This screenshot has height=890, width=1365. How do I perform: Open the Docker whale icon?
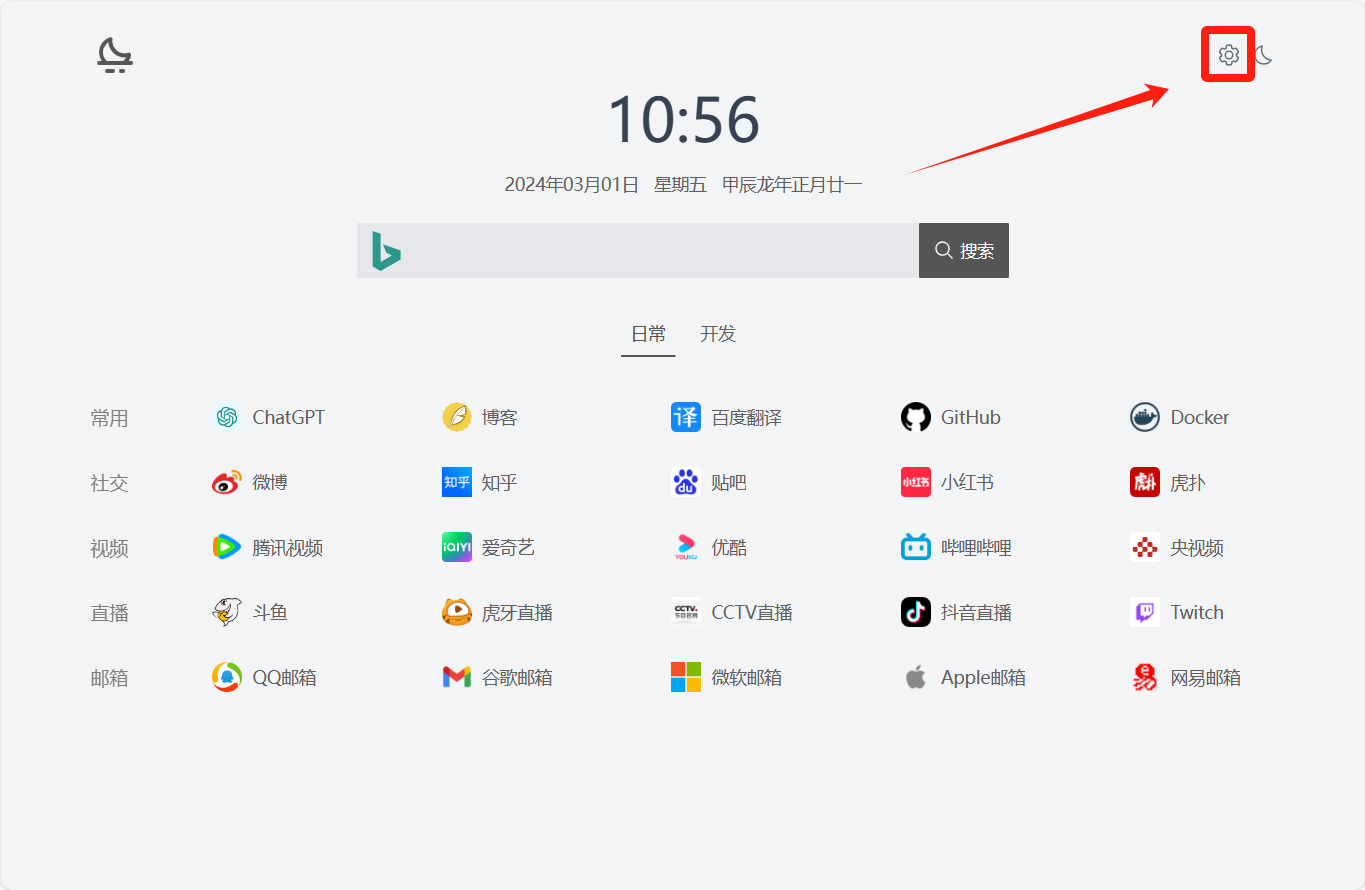pyautogui.click(x=1144, y=417)
